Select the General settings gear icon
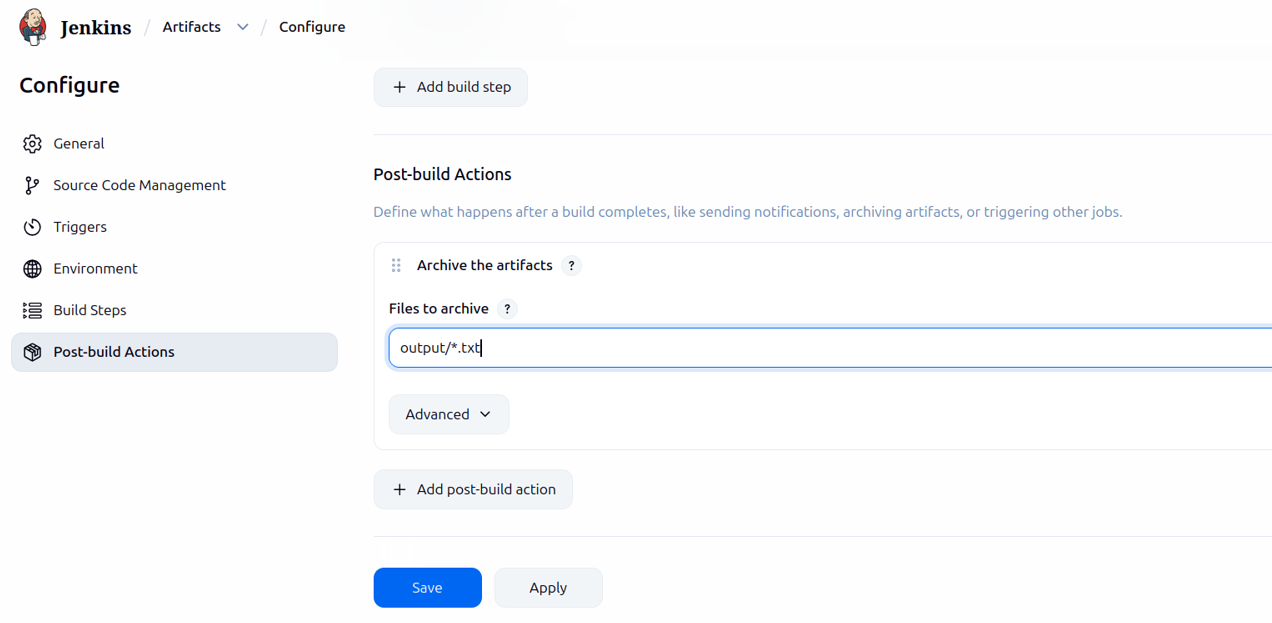 (31, 143)
